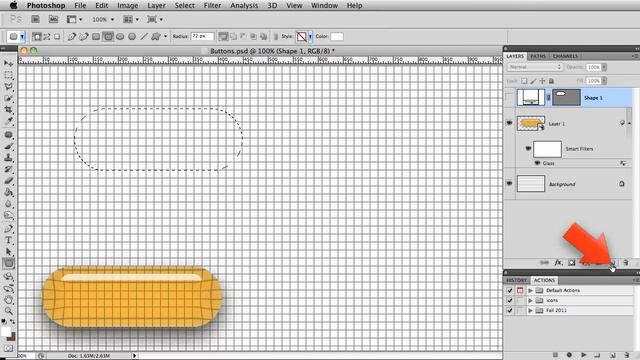The height and width of the screenshot is (360, 640).
Task: Toggle dialog box for Default Actions
Action: [x=520, y=290]
